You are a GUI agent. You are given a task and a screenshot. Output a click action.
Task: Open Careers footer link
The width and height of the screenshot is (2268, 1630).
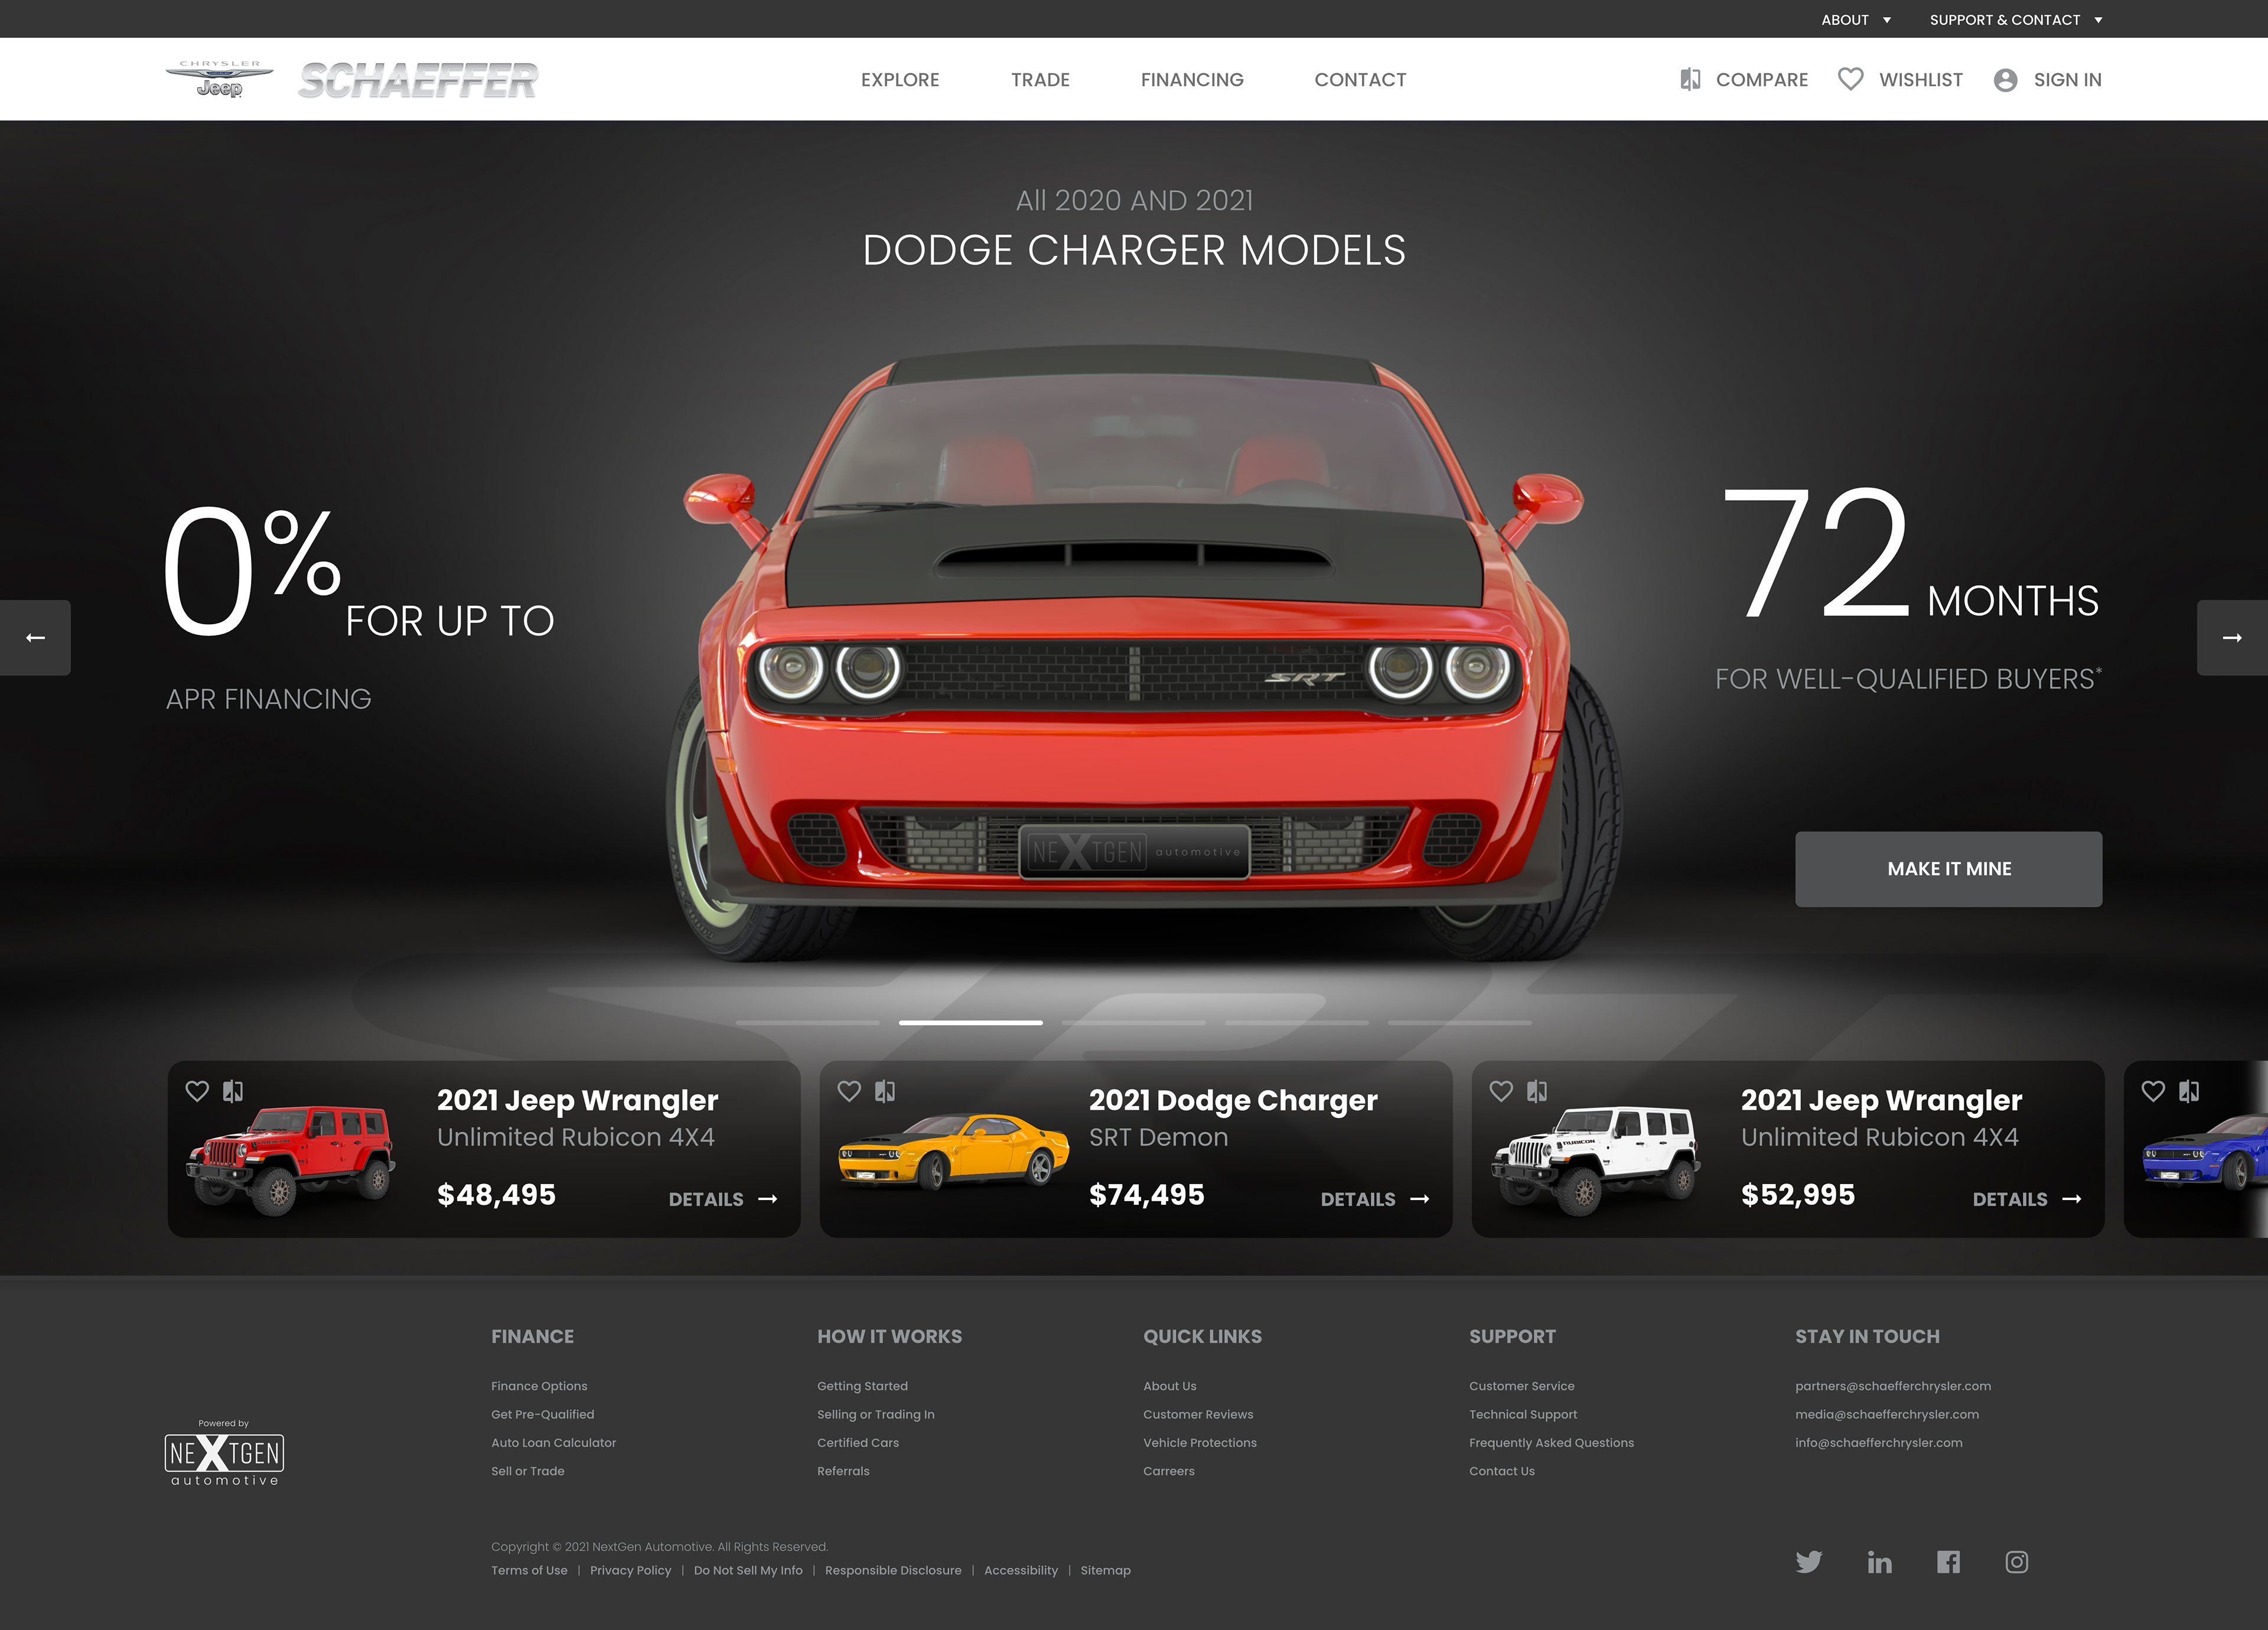tap(1168, 1471)
